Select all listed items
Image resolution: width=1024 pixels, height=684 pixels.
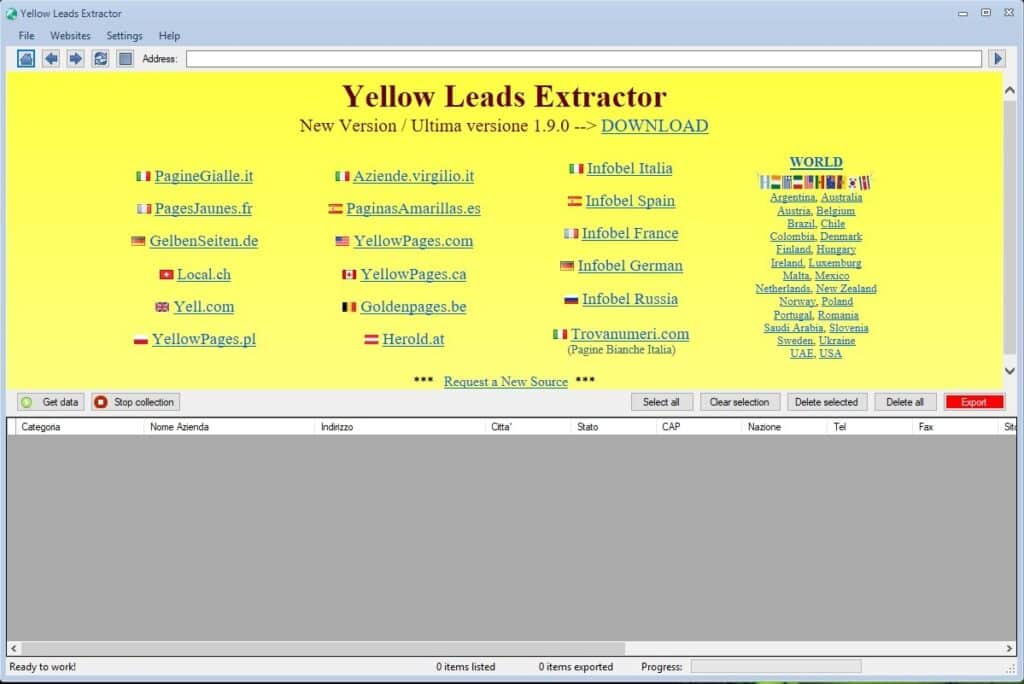pyautogui.click(x=662, y=402)
